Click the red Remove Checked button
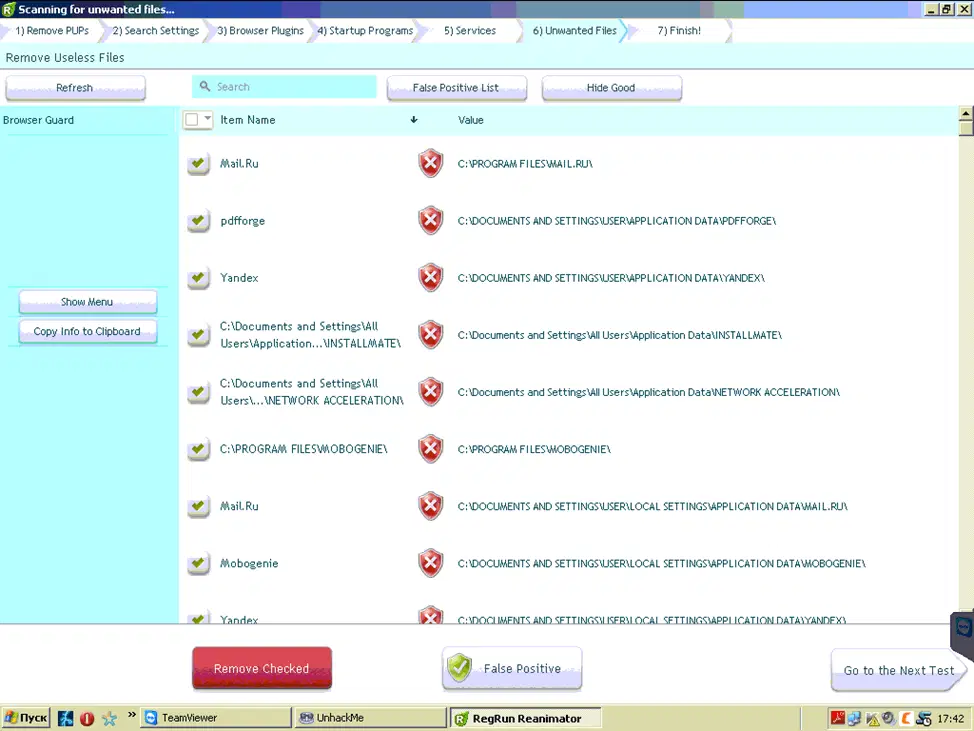Screen dimensions: 974x731 click(262, 668)
